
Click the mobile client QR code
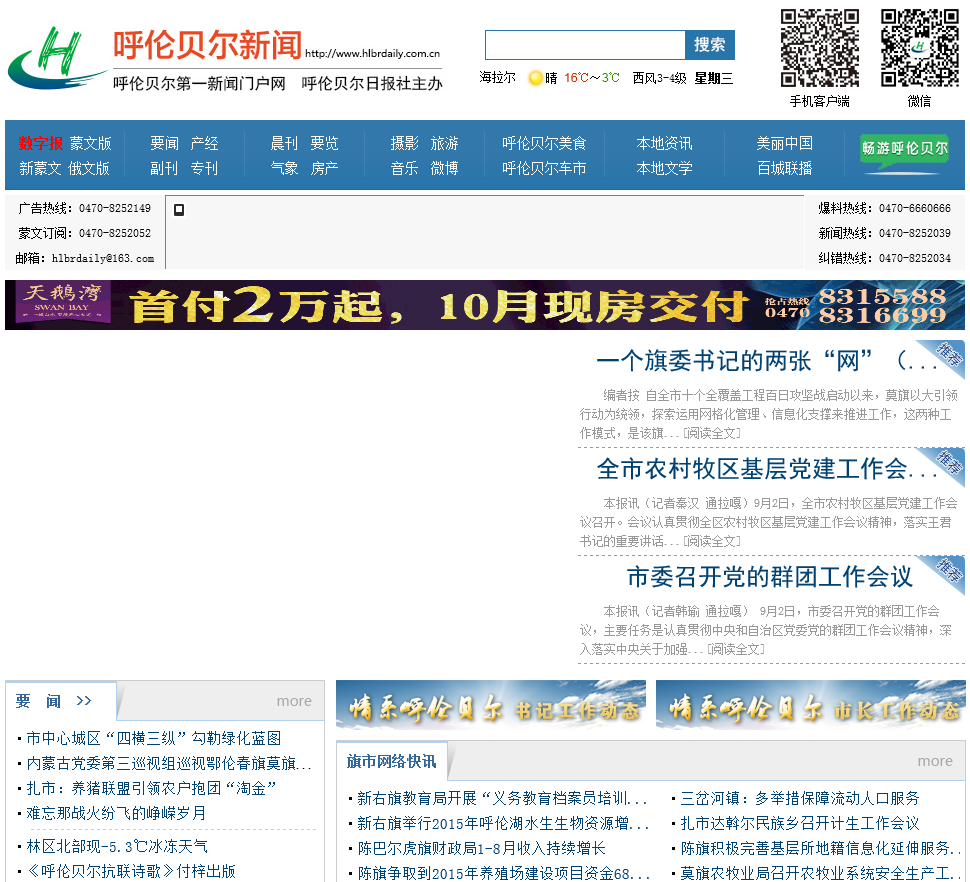click(x=819, y=48)
